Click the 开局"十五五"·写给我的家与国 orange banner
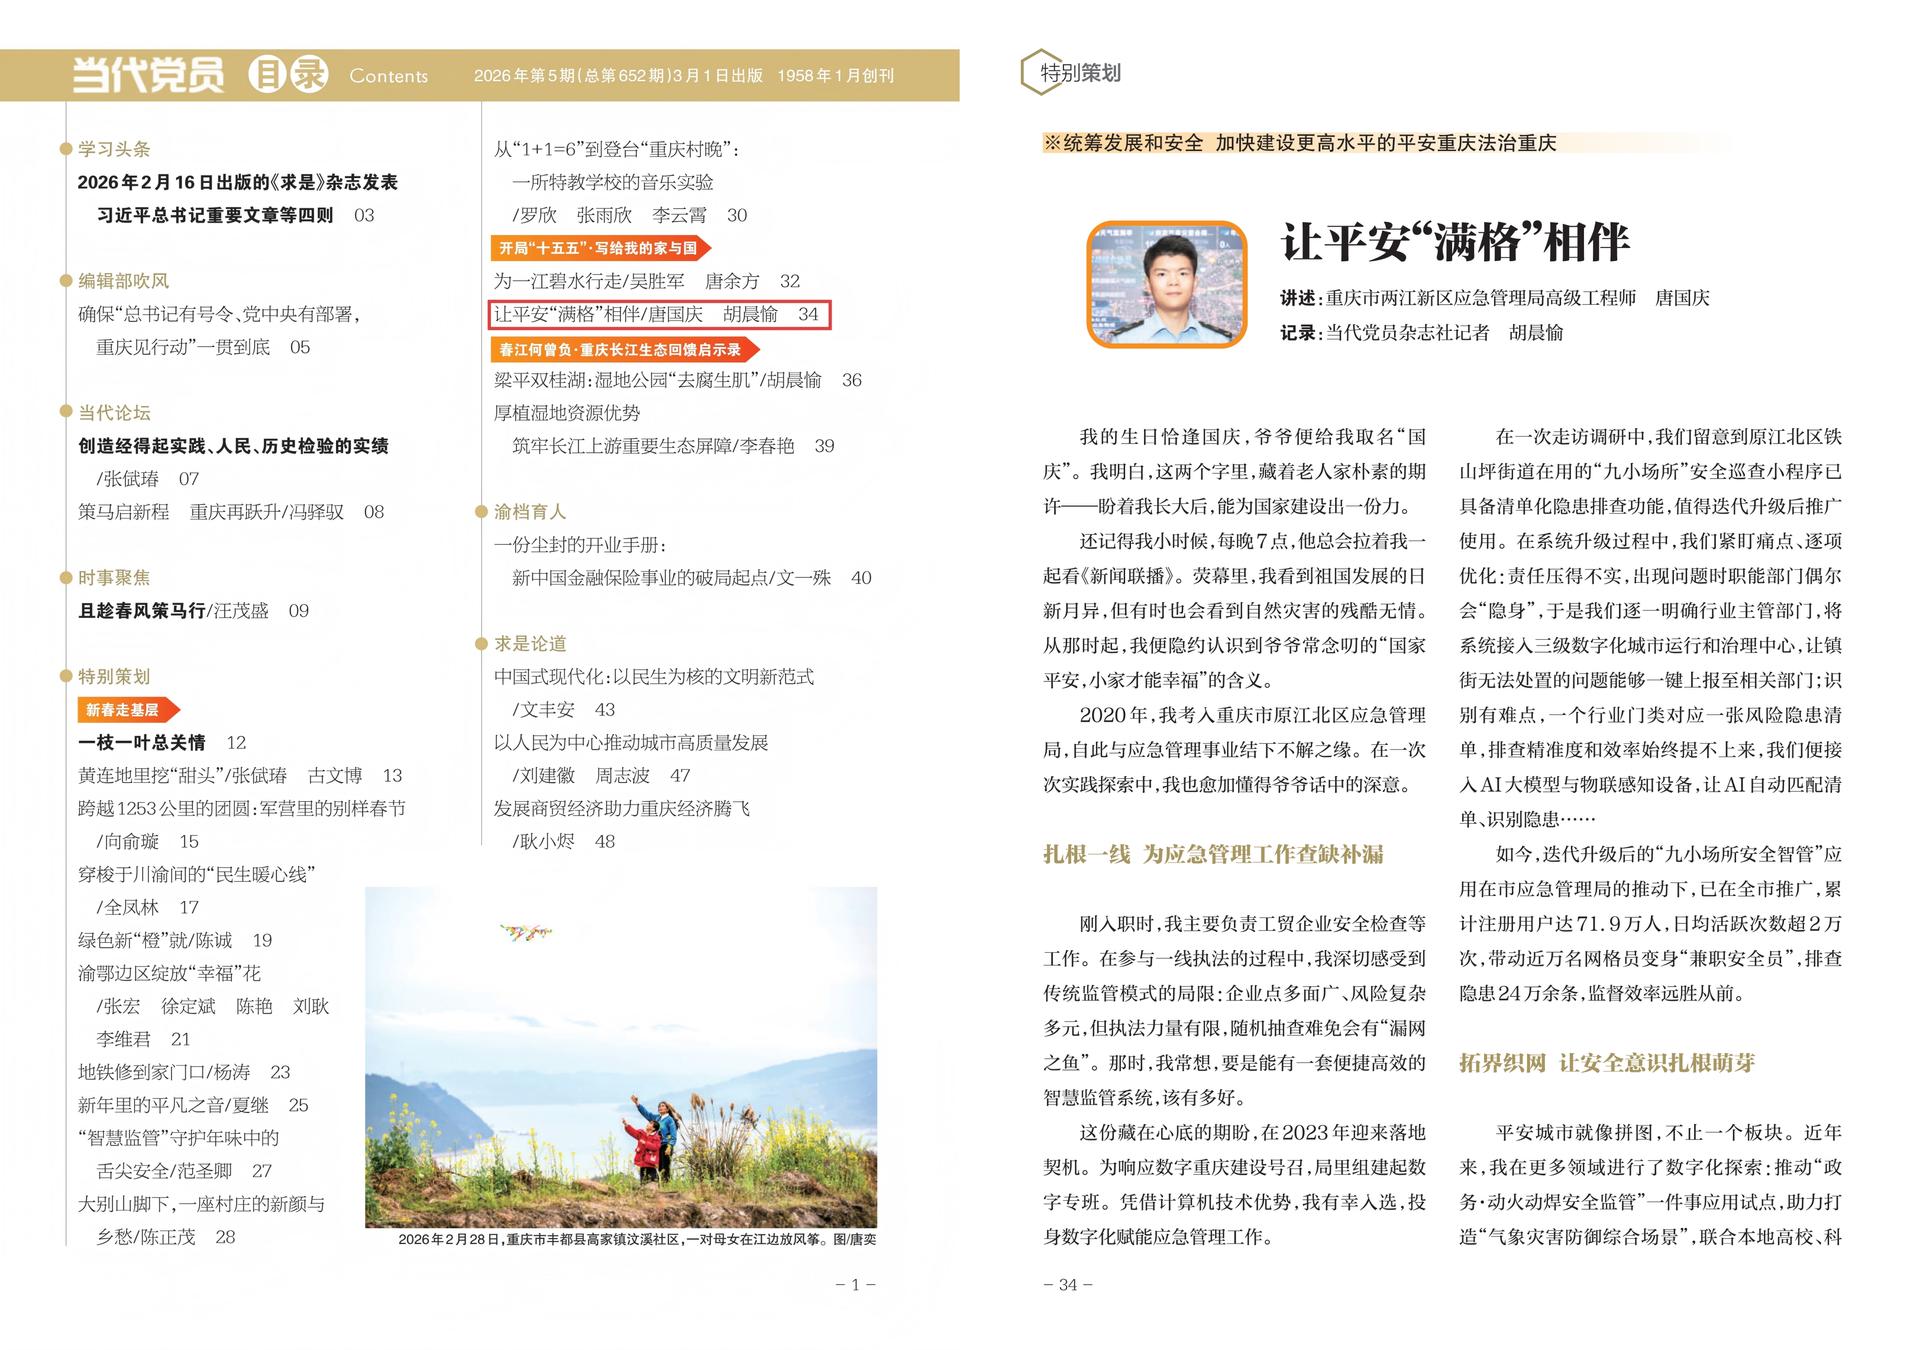 point(600,248)
